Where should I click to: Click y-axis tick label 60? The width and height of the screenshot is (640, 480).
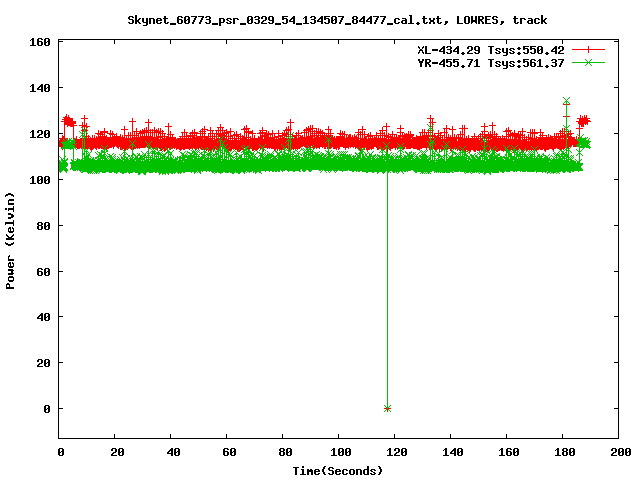click(x=43, y=272)
